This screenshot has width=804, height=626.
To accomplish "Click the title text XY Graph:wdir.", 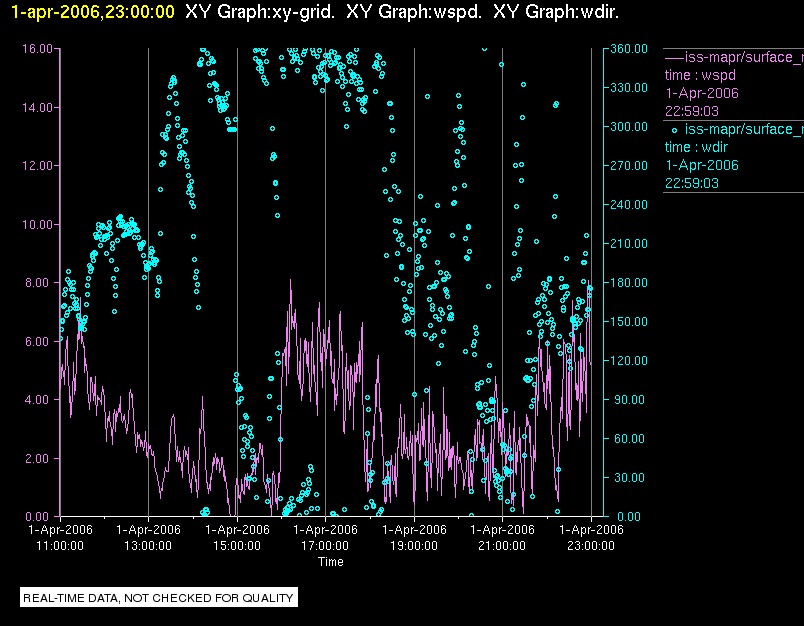I will [556, 11].
